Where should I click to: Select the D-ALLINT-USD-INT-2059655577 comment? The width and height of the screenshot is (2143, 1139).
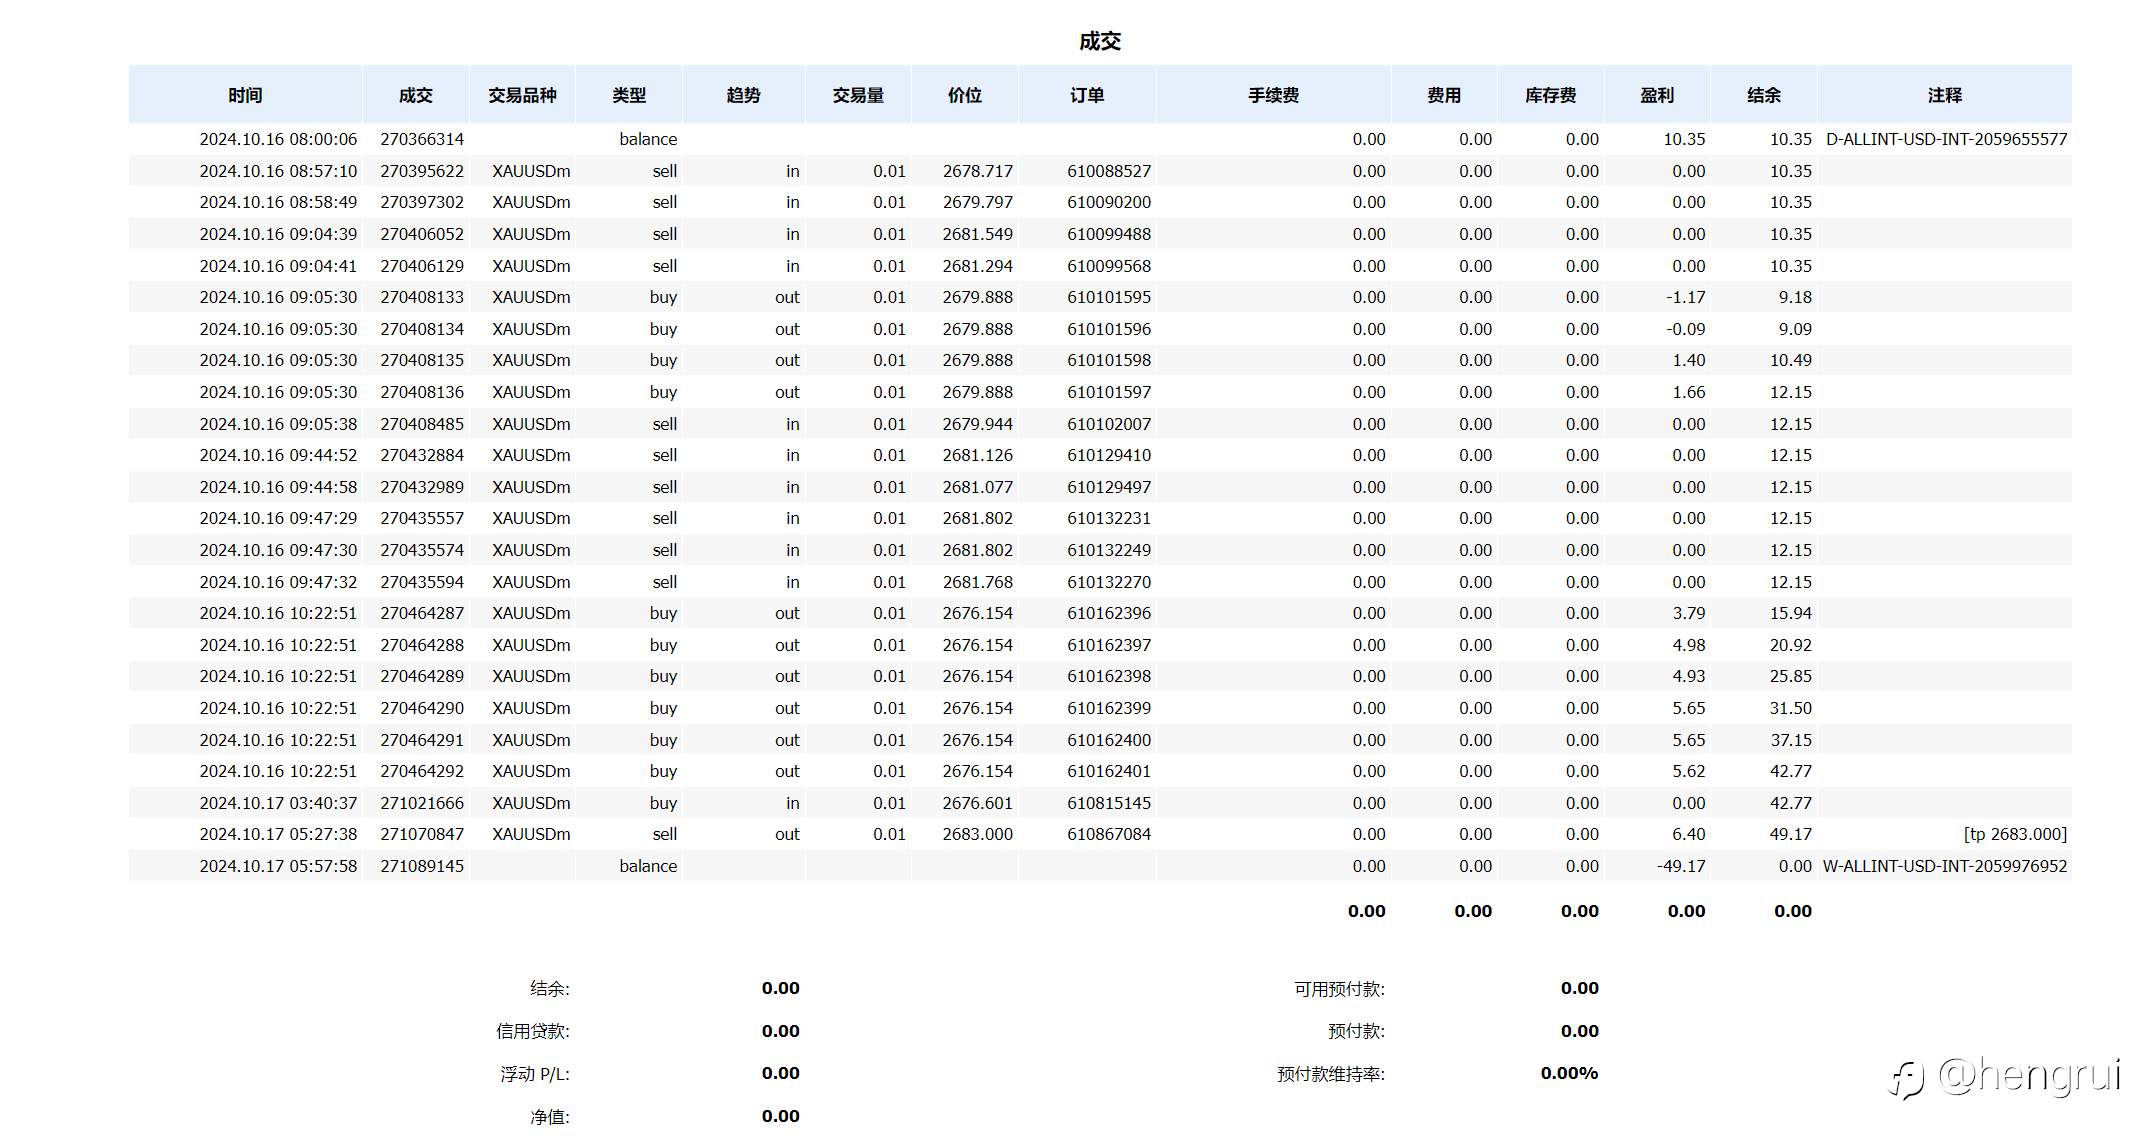tap(1946, 139)
